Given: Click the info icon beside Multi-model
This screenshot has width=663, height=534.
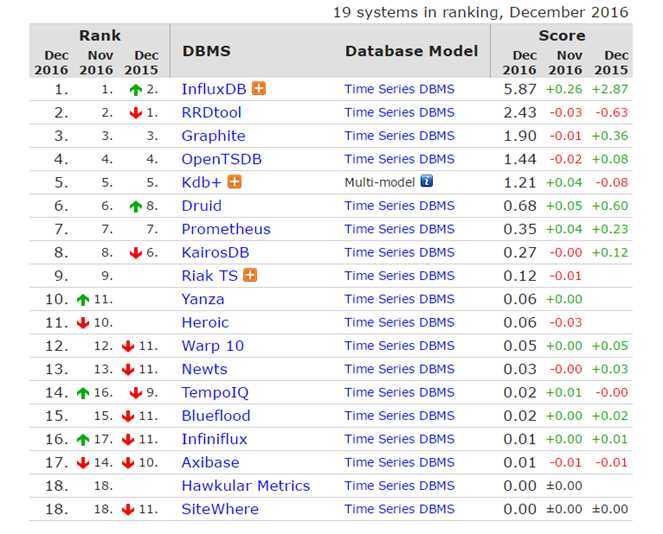Looking at the screenshot, I should (427, 181).
